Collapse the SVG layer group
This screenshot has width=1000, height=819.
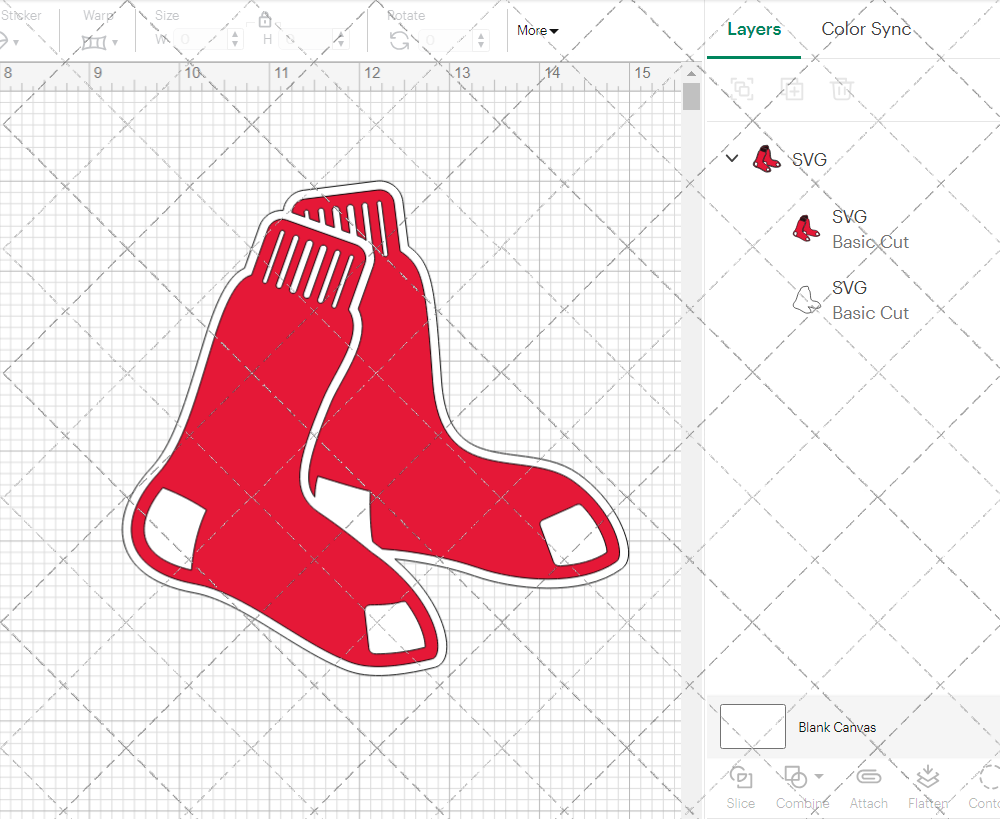731,158
